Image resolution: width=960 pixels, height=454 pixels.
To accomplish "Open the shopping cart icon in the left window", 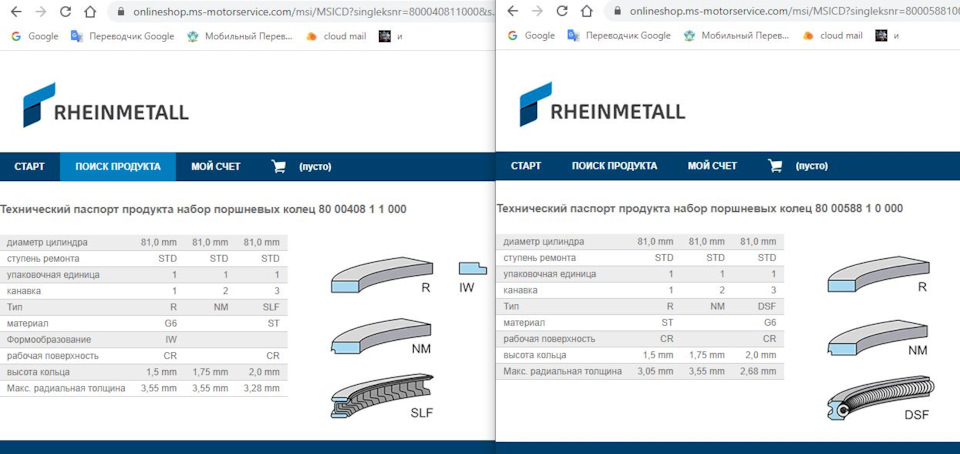I will tap(279, 166).
